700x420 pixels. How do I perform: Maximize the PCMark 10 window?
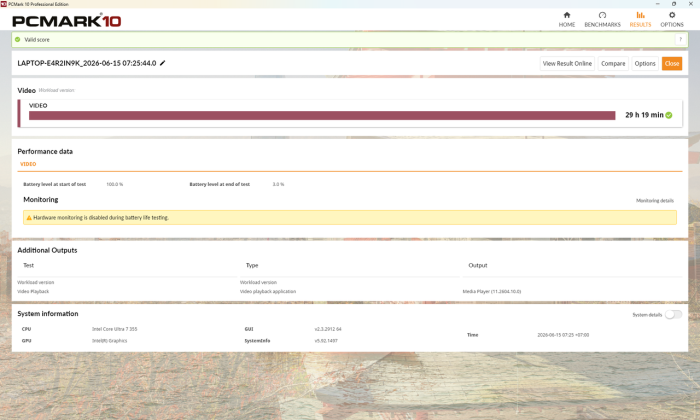point(674,4)
